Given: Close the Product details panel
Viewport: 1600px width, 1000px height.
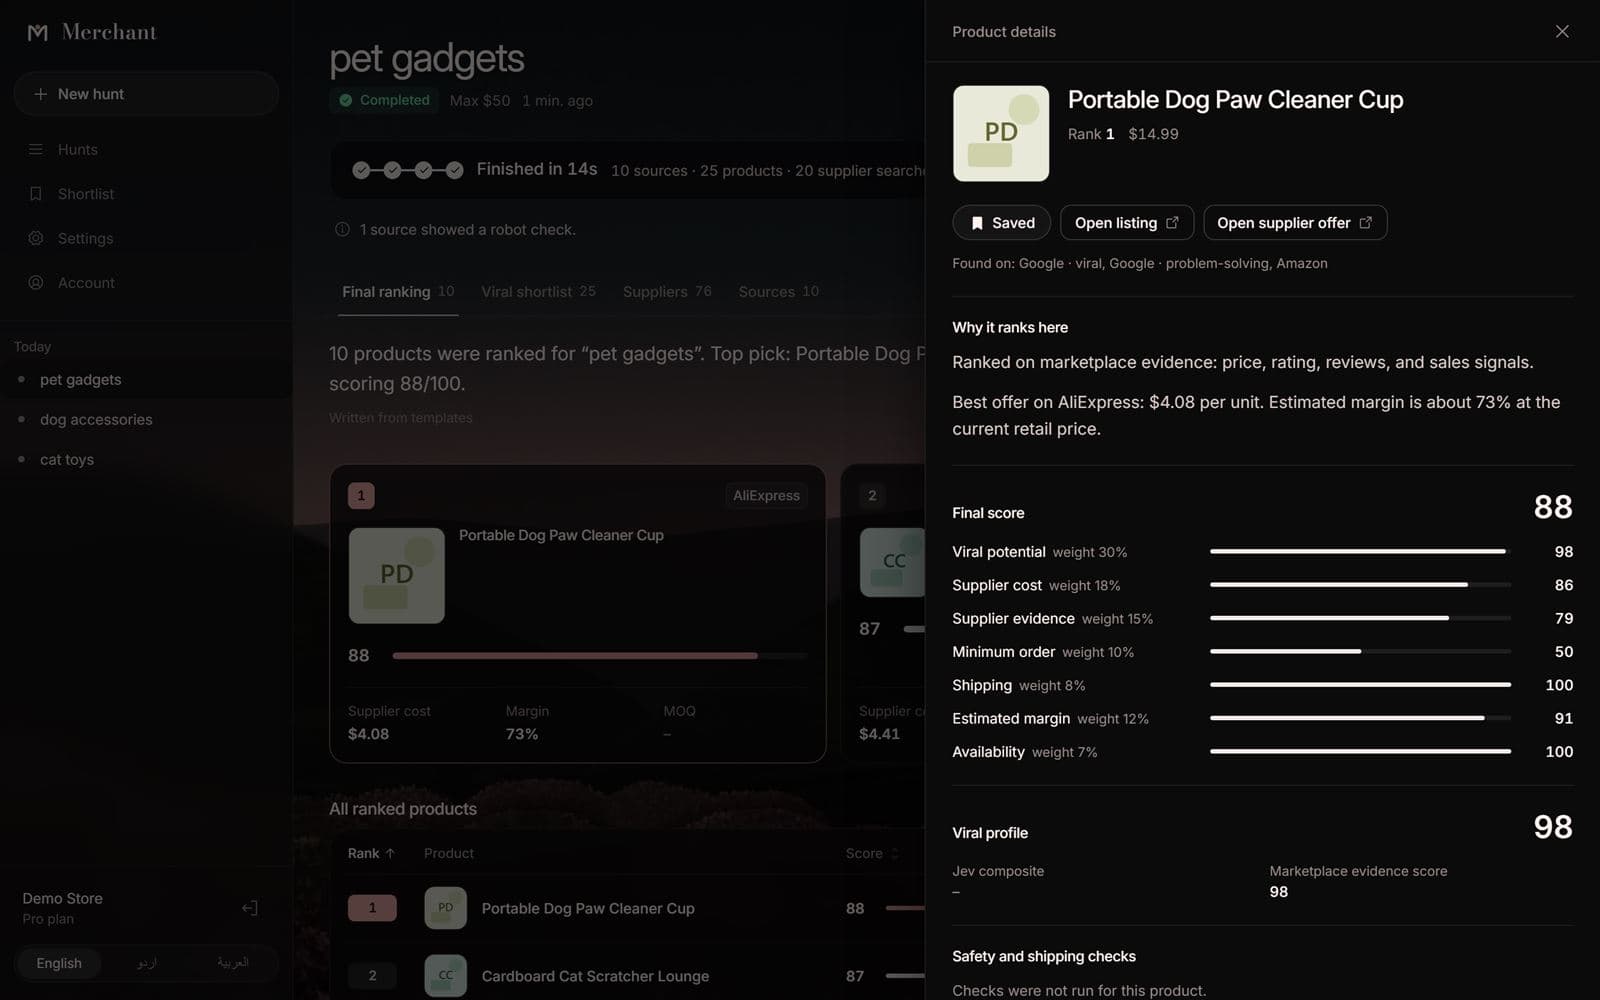Looking at the screenshot, I should (x=1562, y=31).
